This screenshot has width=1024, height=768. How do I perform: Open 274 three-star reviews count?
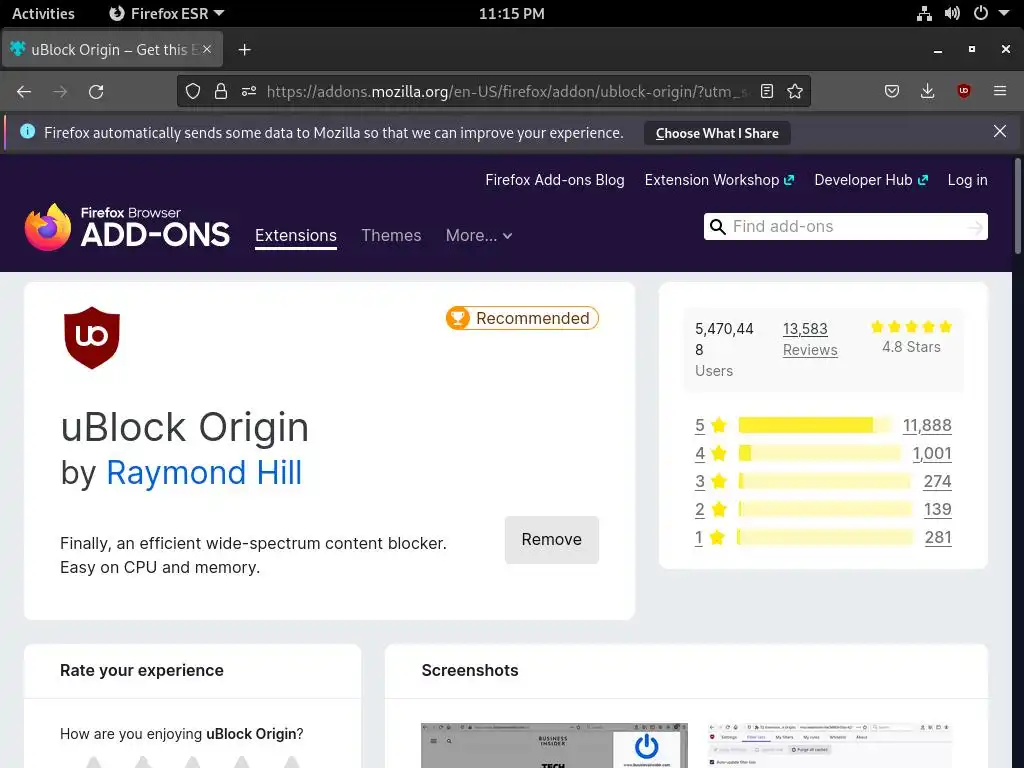pos(937,481)
